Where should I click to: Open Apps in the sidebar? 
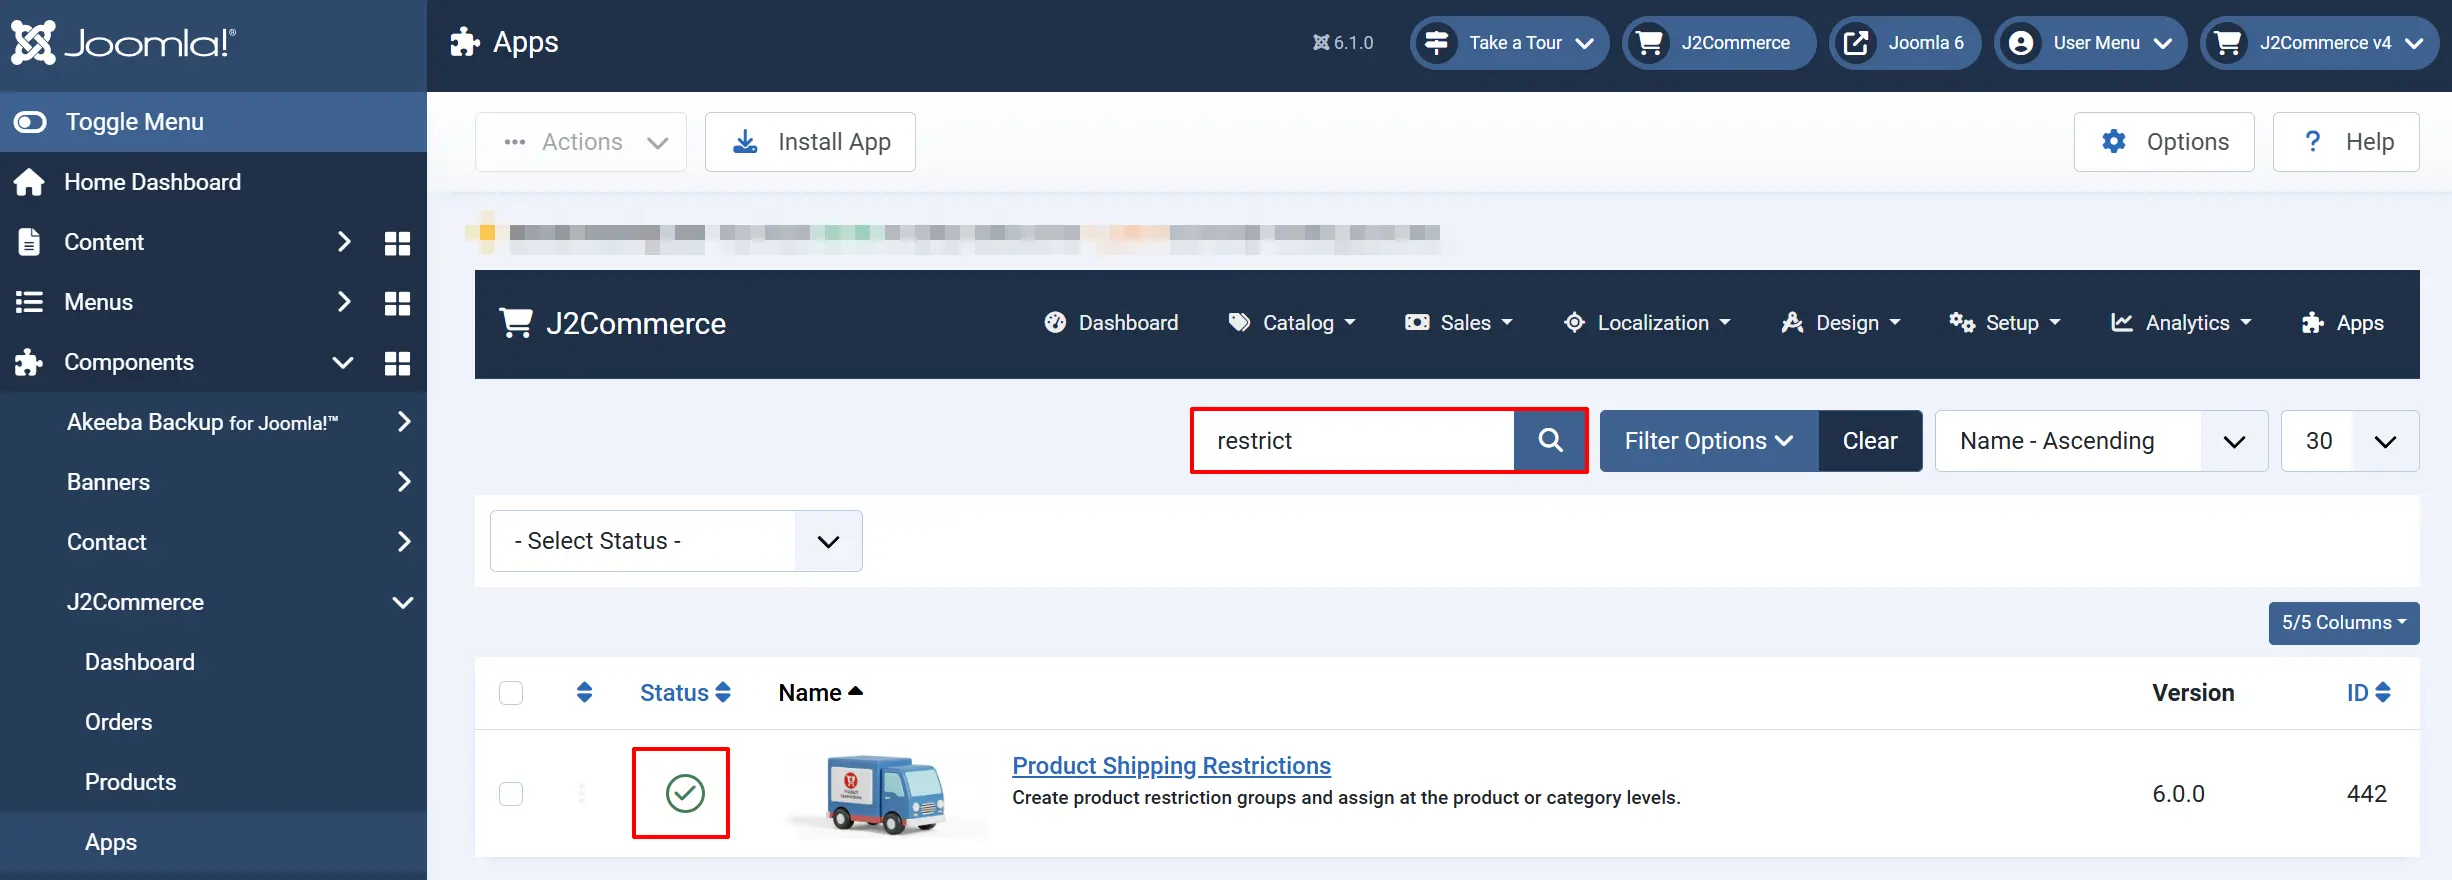[x=111, y=842]
